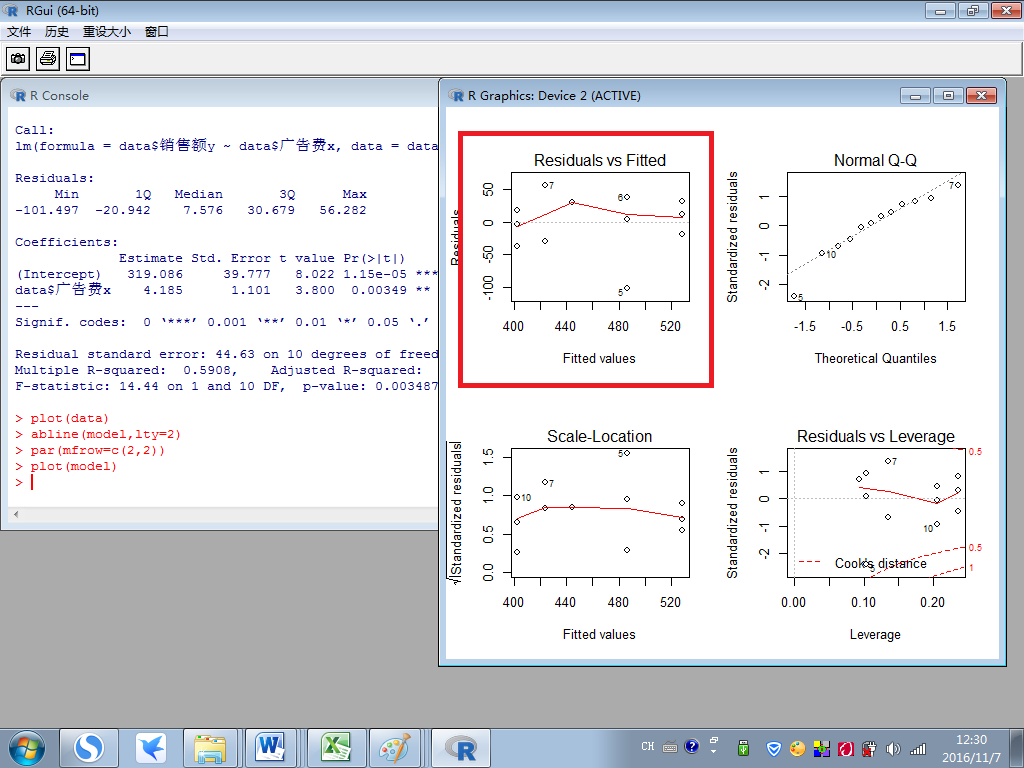Switch to Microsoft Word in taskbar

pyautogui.click(x=270, y=748)
